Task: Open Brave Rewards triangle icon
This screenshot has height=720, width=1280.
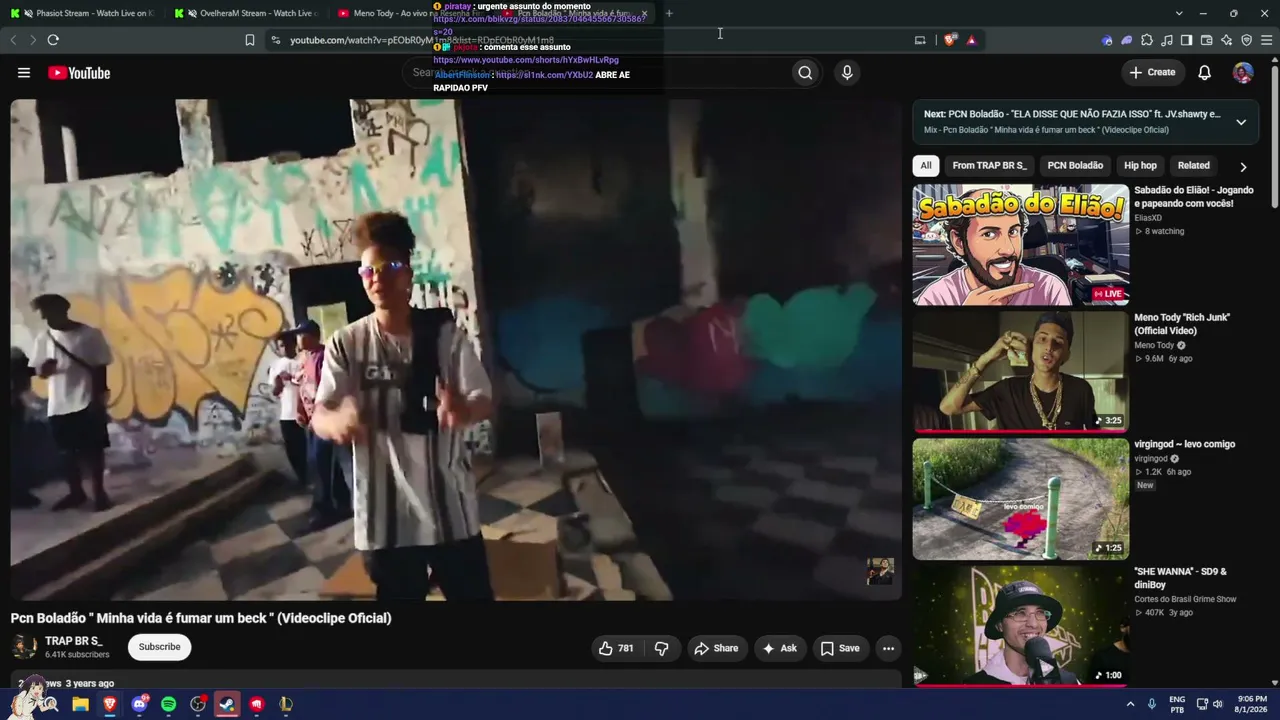Action: (x=971, y=40)
